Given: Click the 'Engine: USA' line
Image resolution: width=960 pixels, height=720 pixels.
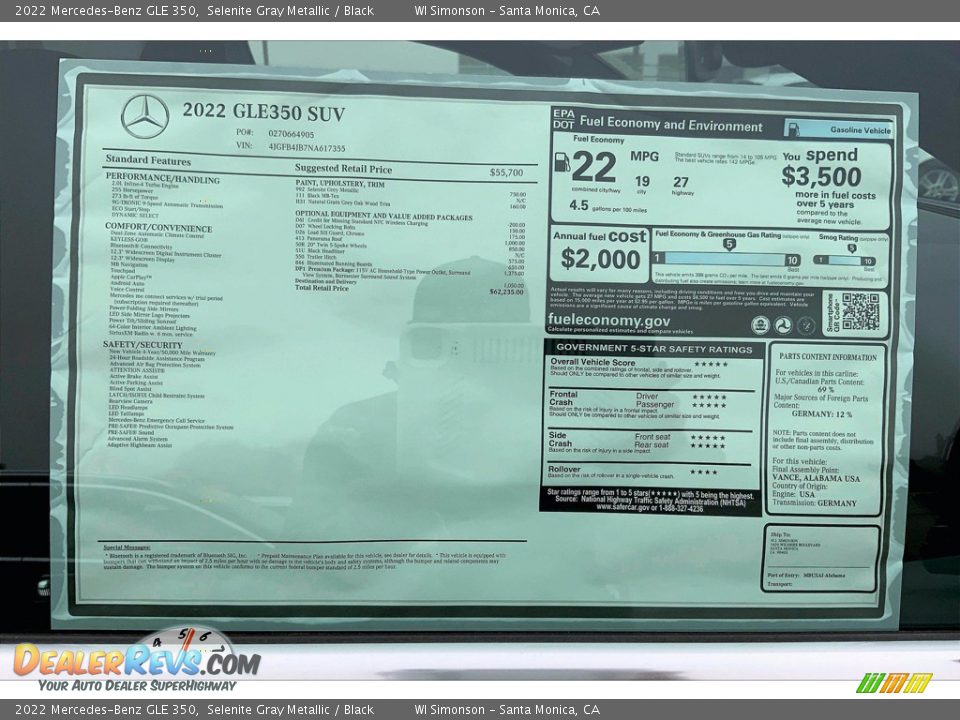Looking at the screenshot, I should 793,494.
